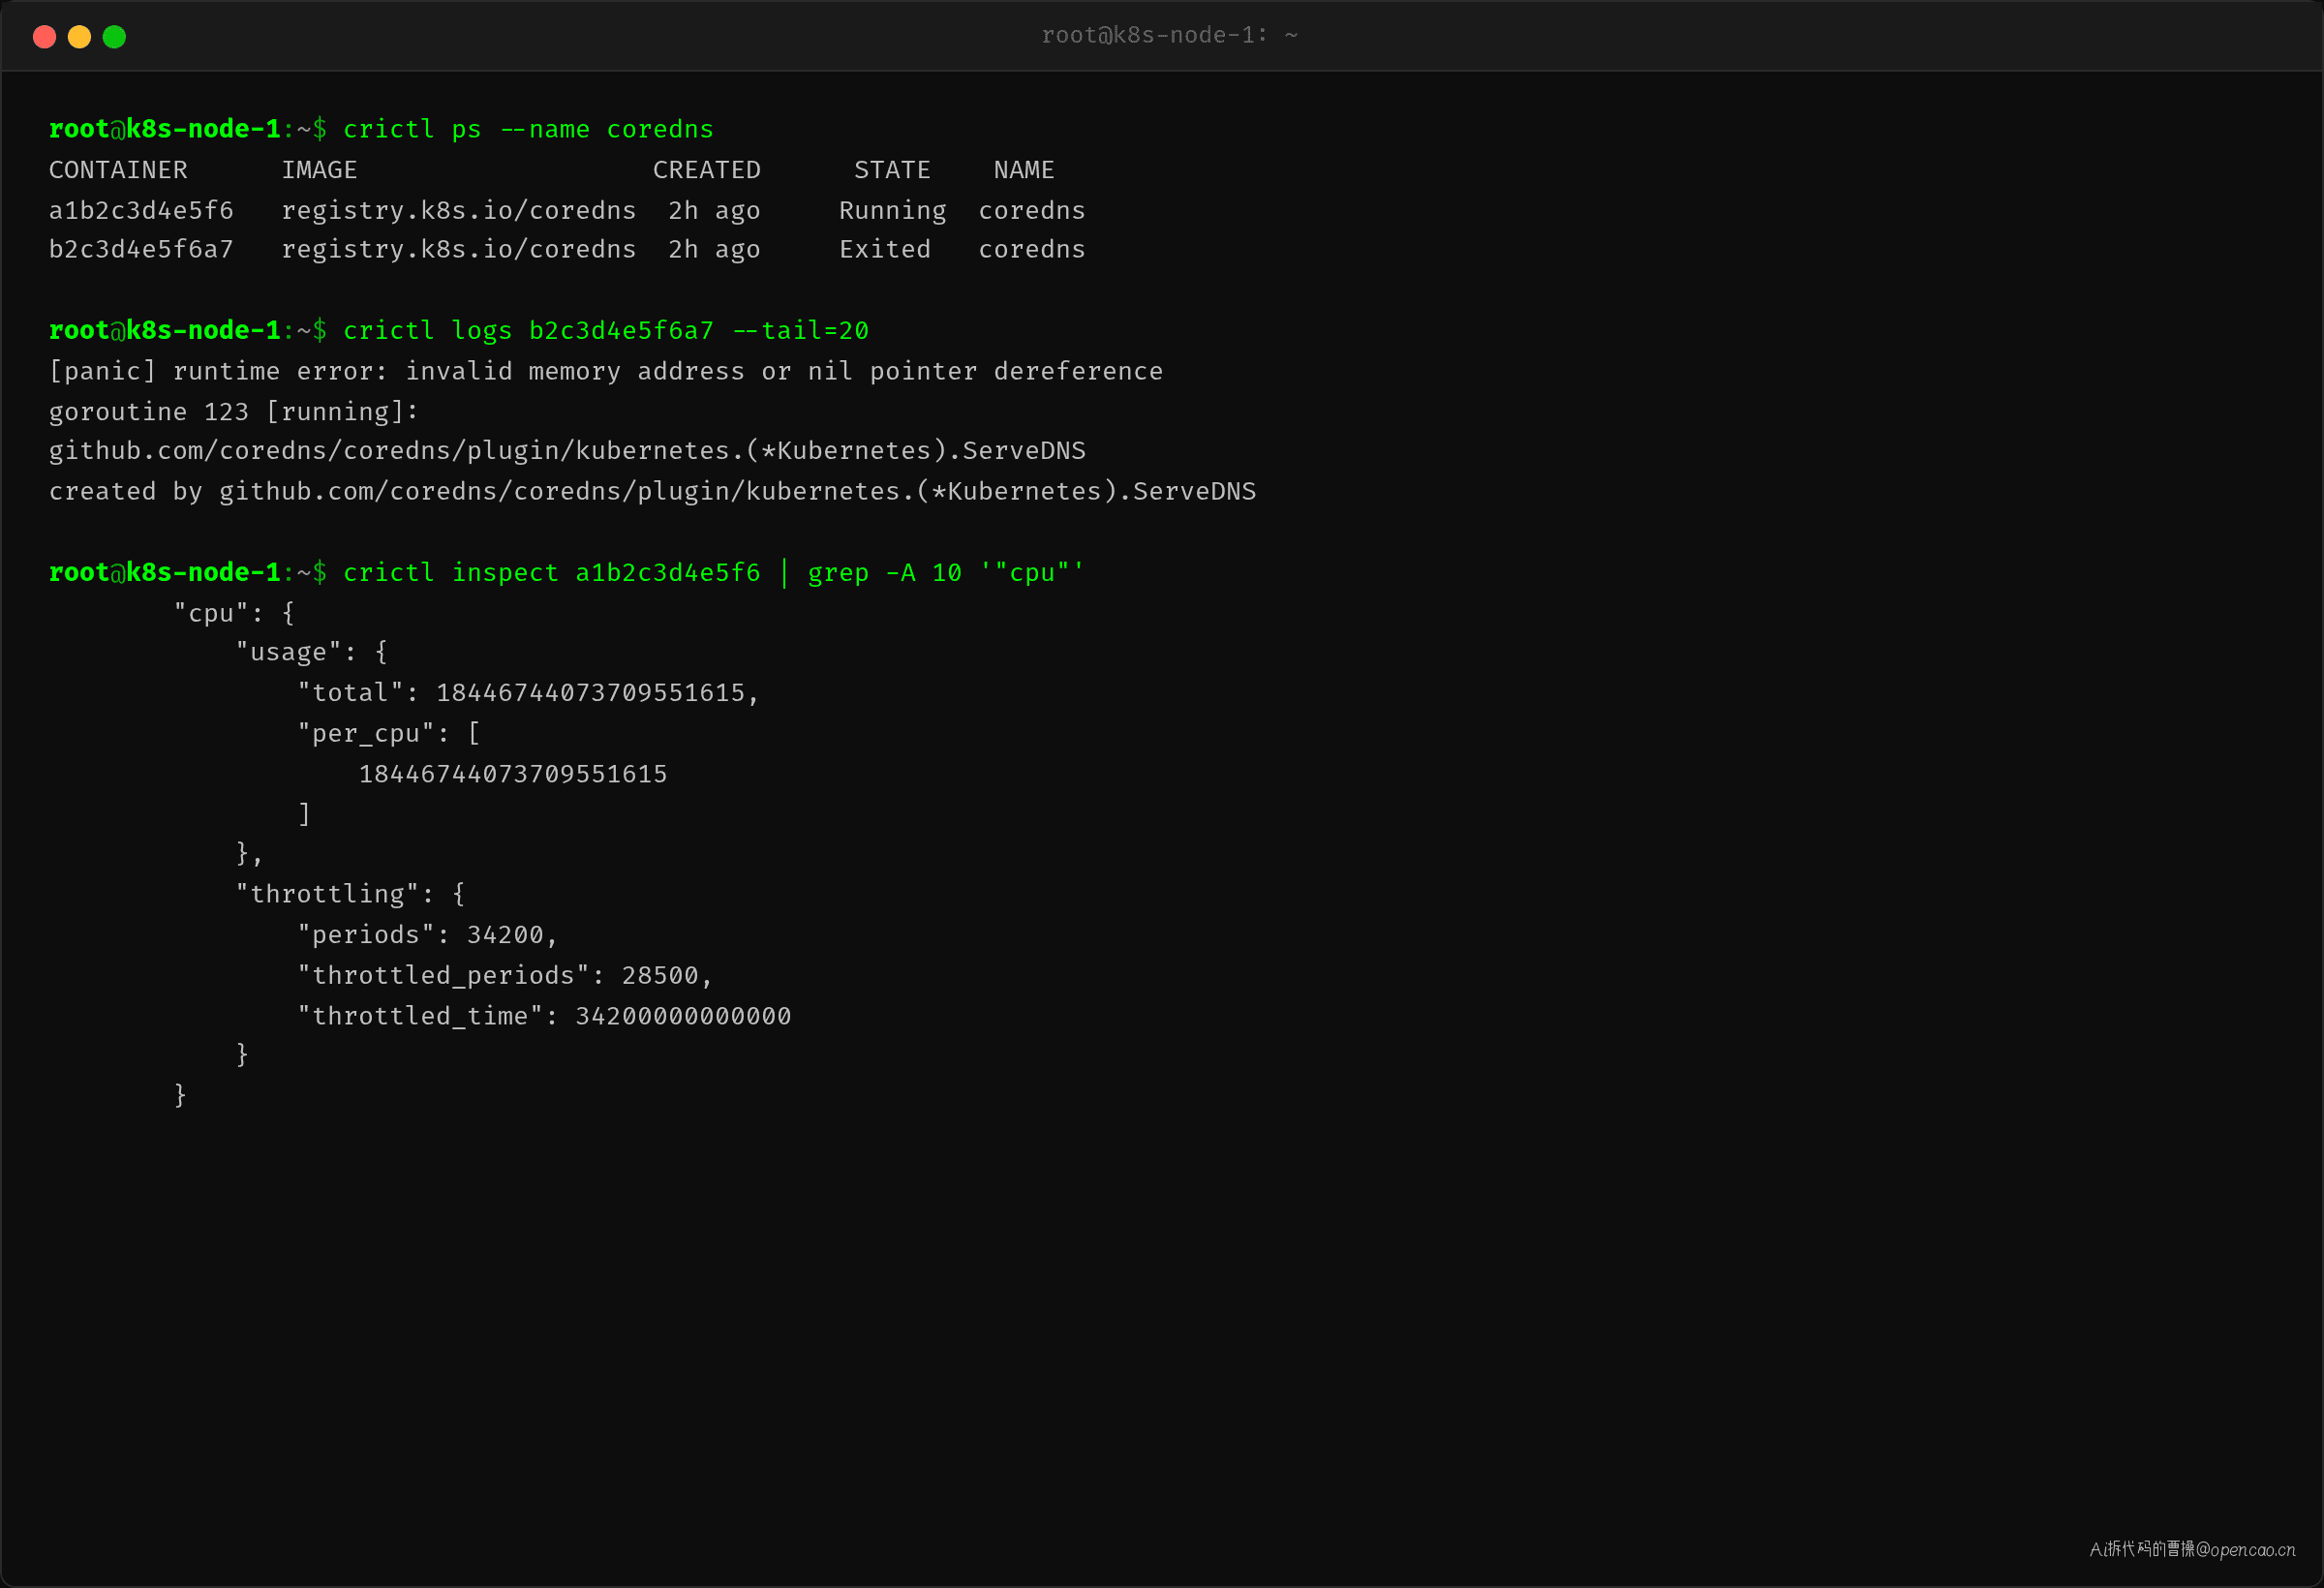Click the window title root@k8s-node-1
The image size is (2324, 1588).
1169,35
